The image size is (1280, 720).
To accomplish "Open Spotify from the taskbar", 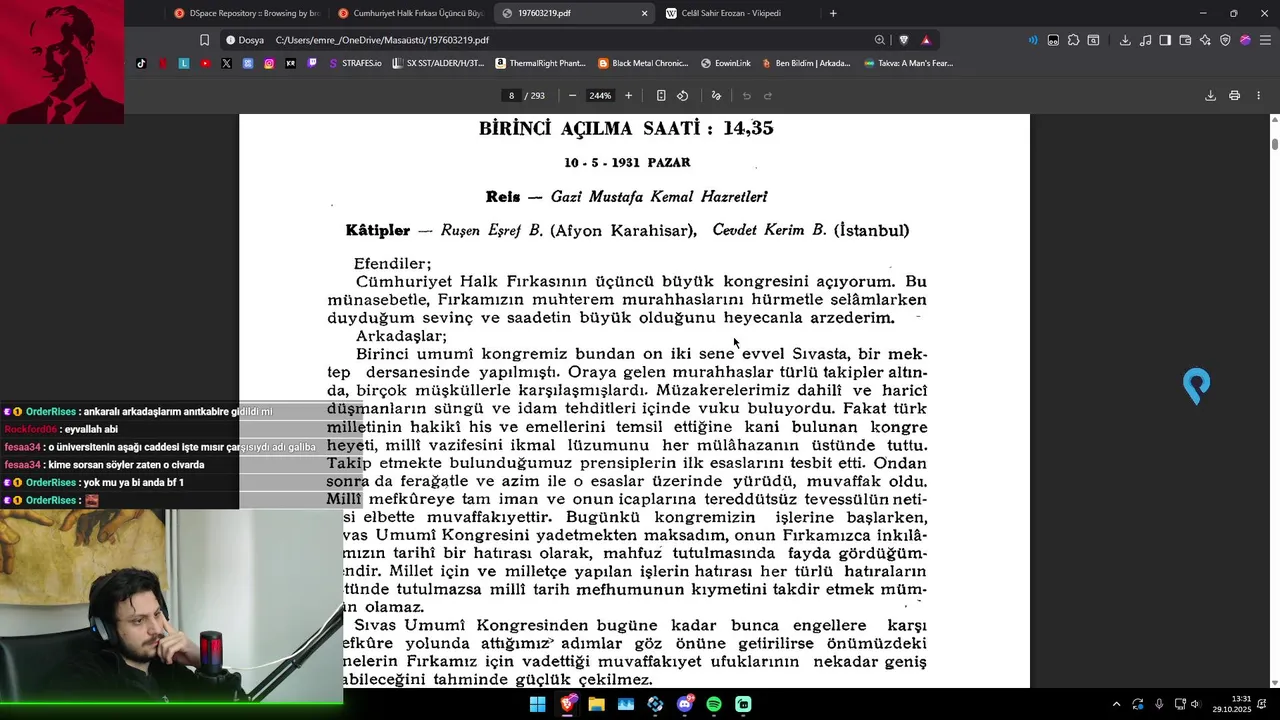I will click(x=714, y=704).
